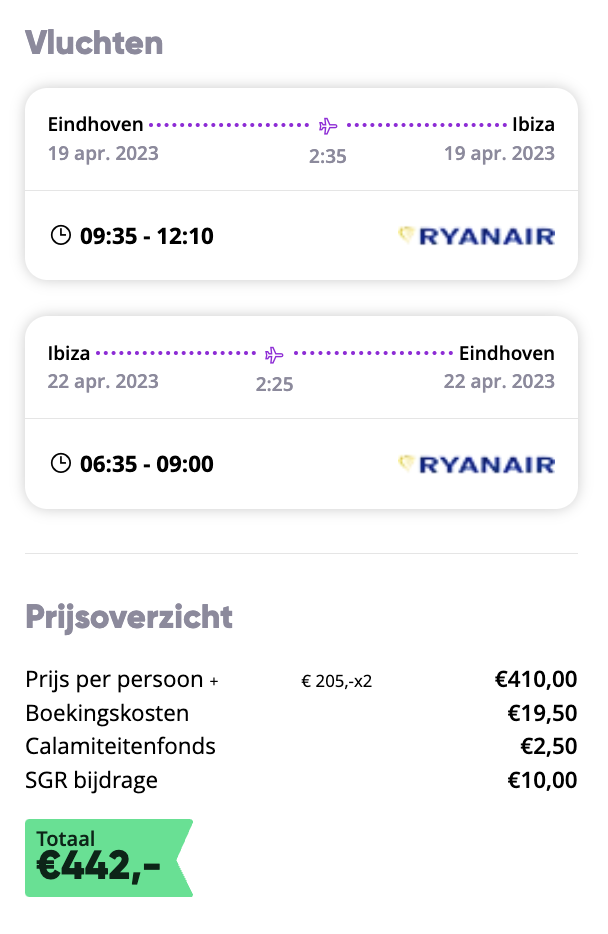Click the outbound departure time 09:35 - 12:10
The image size is (608, 934).
(x=146, y=236)
